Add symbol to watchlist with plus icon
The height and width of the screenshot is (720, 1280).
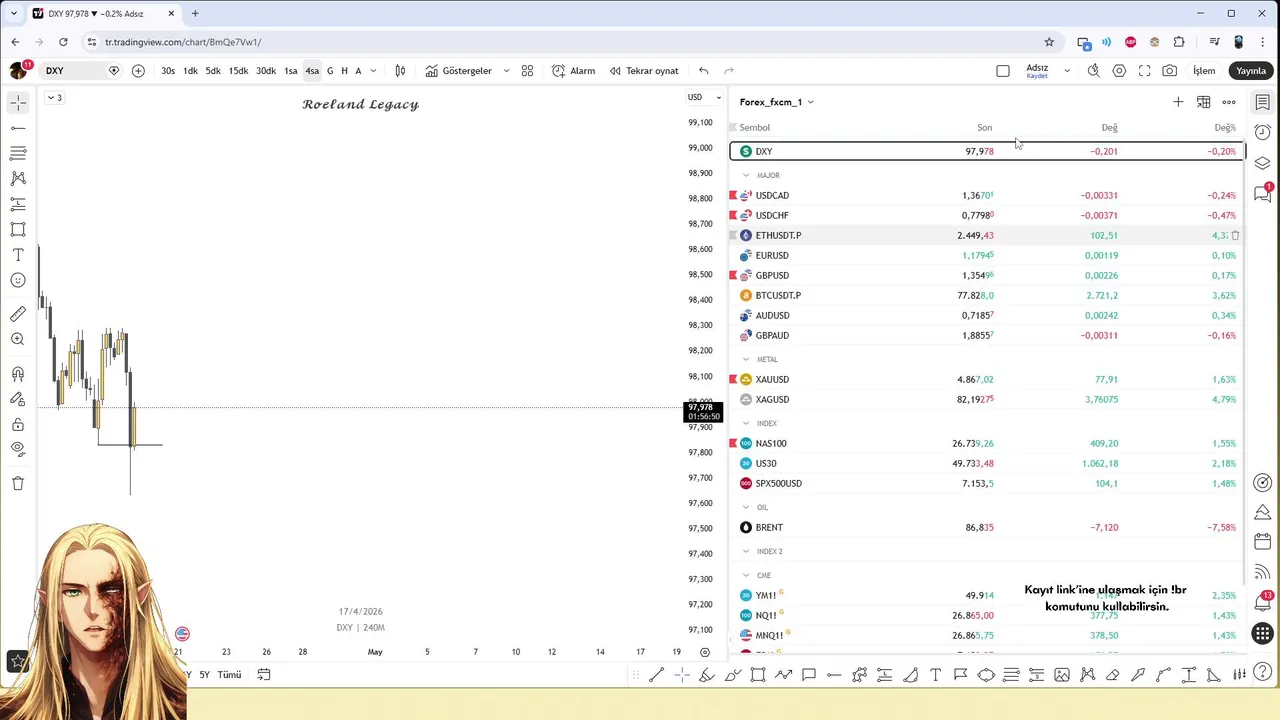coord(1178,102)
